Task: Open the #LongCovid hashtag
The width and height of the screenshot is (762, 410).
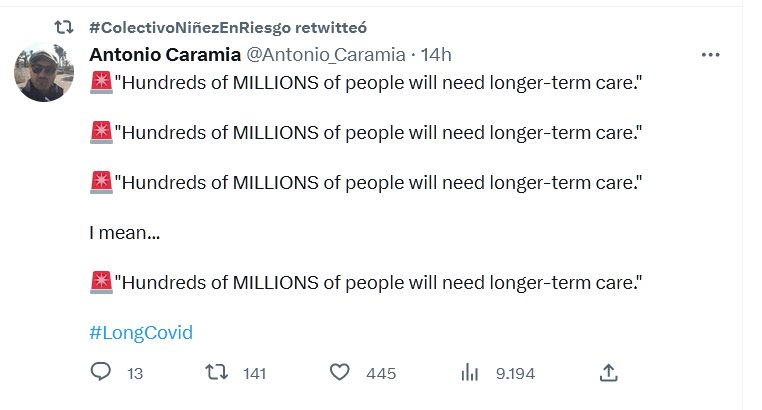Action: point(140,333)
